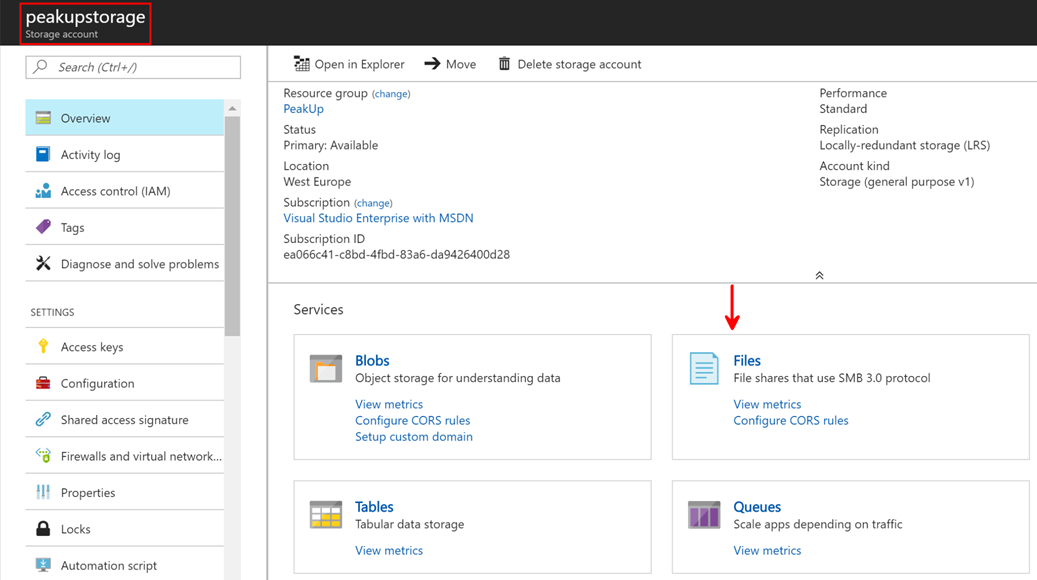The image size is (1037, 580).
Task: Open Firewalls and virtual networks entry
Action: 124,456
